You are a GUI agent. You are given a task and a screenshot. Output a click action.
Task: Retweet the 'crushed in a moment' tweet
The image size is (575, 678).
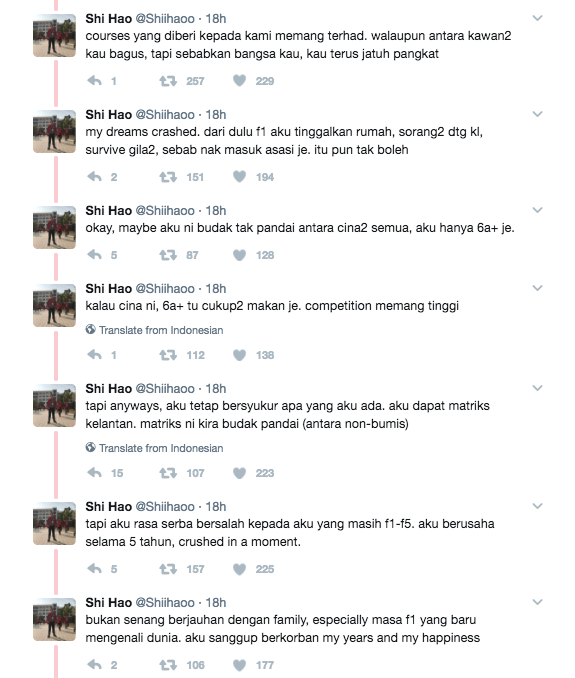tap(168, 569)
